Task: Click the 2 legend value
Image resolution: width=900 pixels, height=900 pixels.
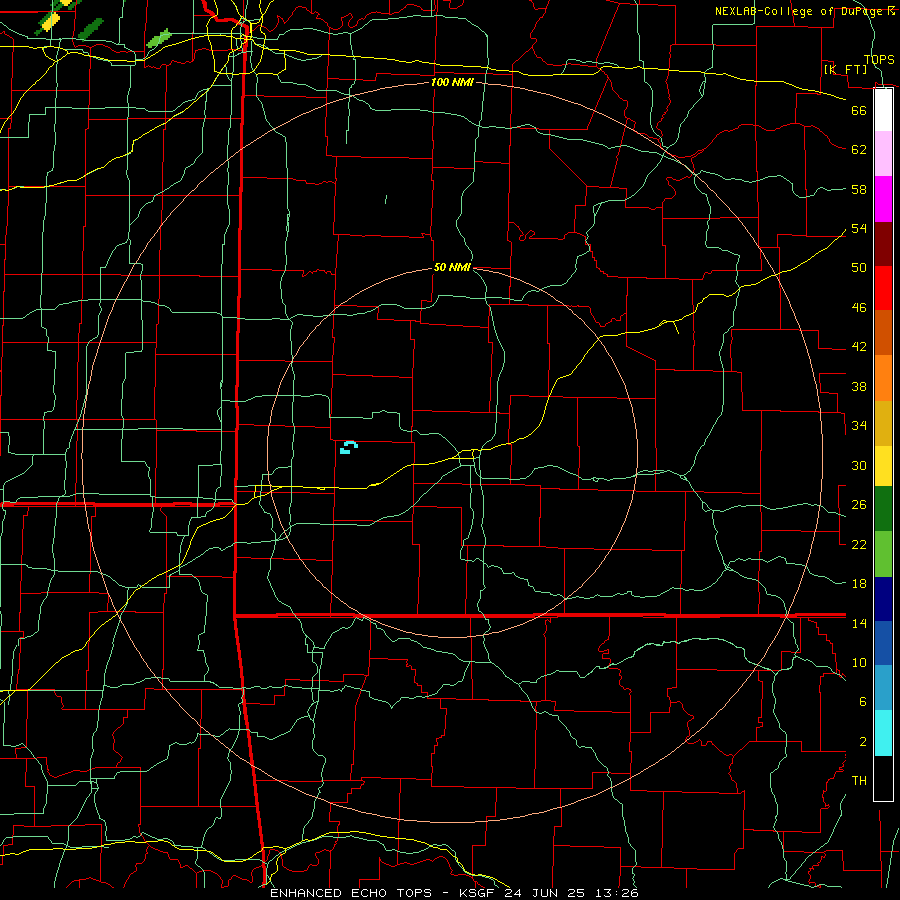Action: point(863,742)
